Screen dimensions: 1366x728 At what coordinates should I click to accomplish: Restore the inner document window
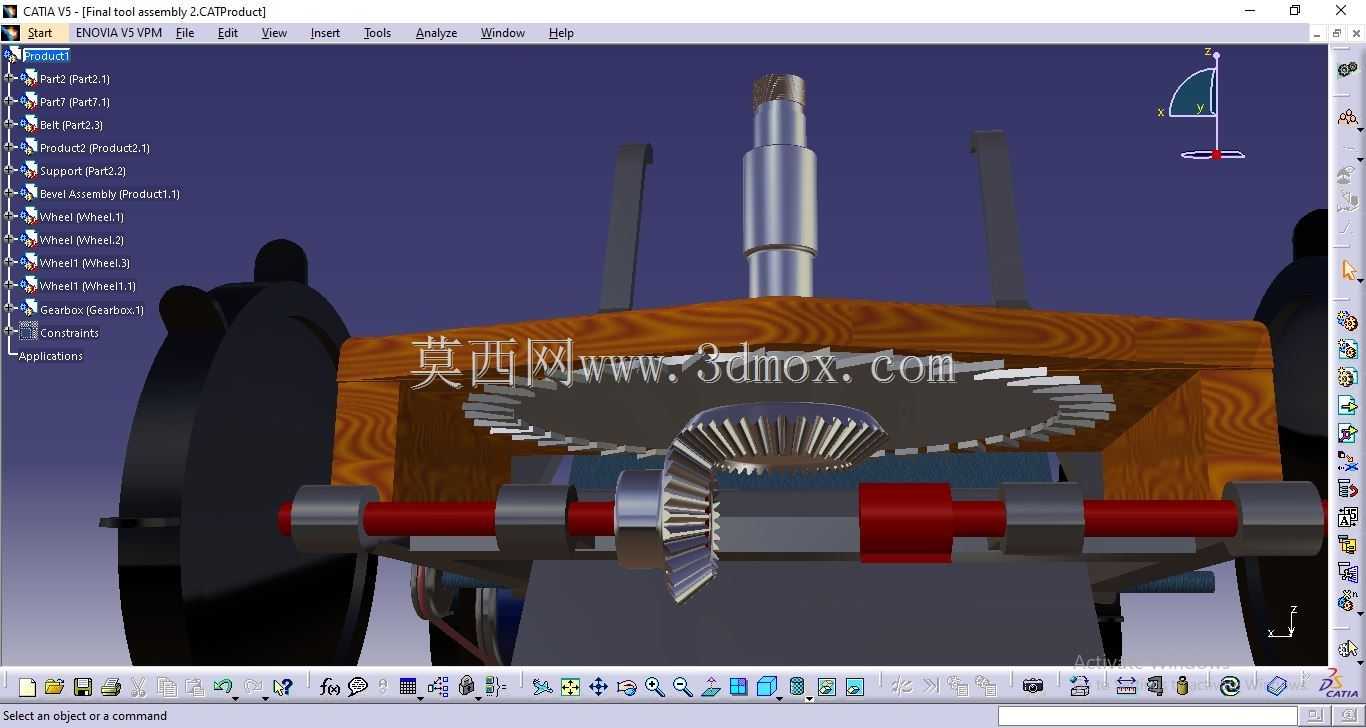point(1336,33)
